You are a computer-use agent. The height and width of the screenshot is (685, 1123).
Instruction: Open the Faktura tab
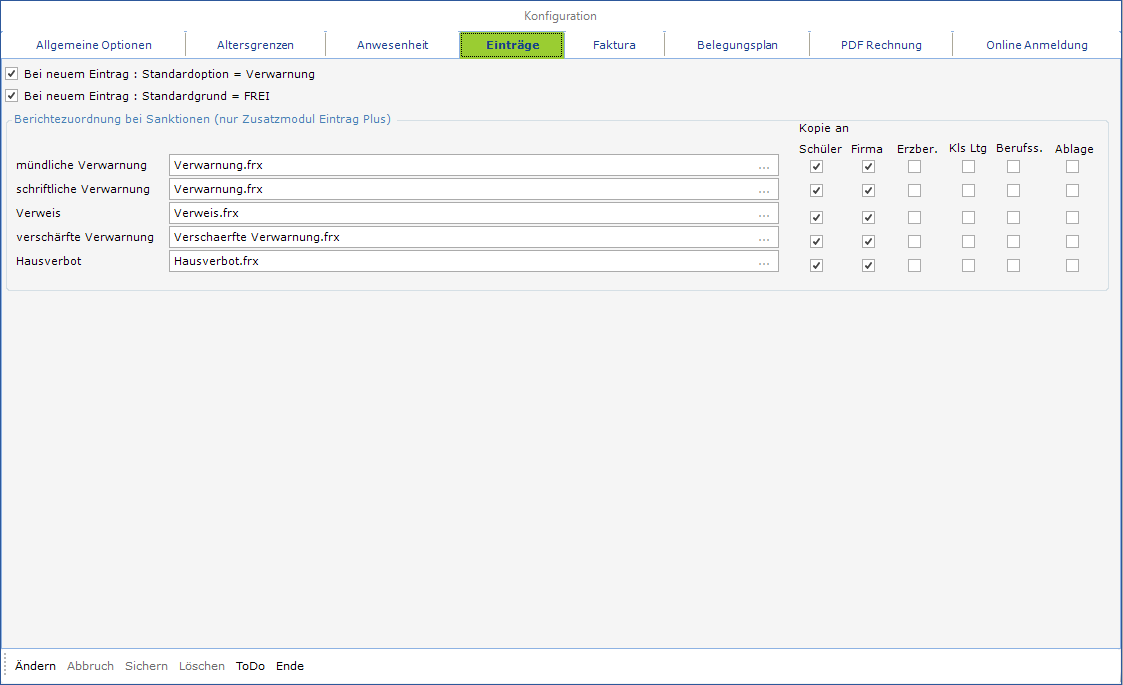(614, 45)
